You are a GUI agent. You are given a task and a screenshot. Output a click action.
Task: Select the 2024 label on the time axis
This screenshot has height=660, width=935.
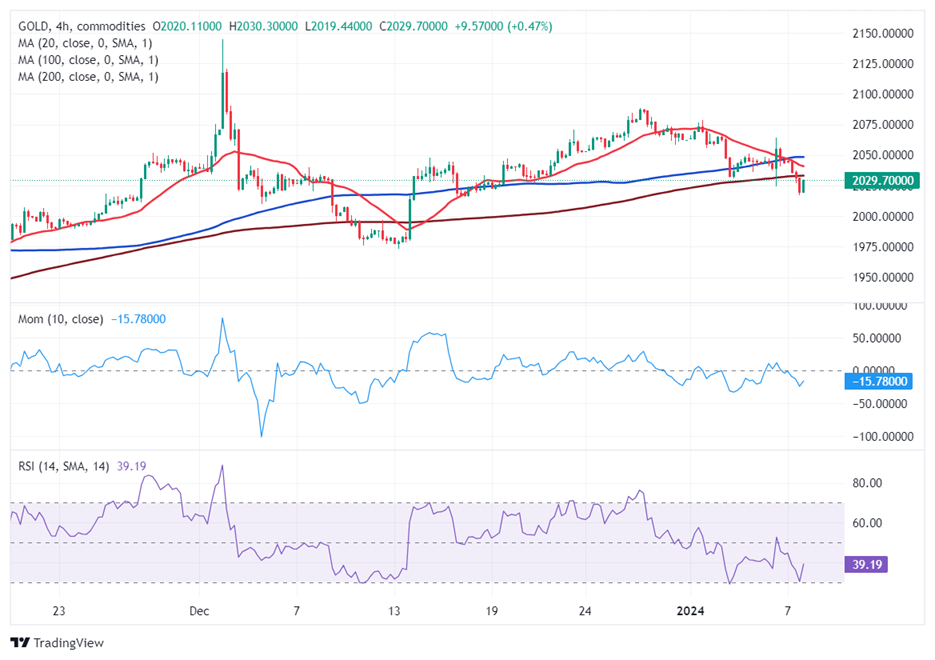pos(690,610)
